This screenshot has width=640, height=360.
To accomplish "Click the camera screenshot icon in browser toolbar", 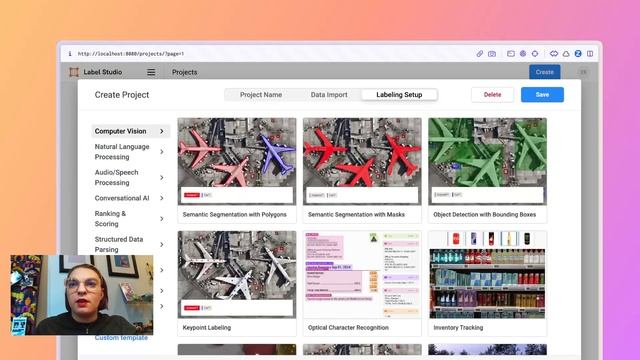I will (492, 53).
